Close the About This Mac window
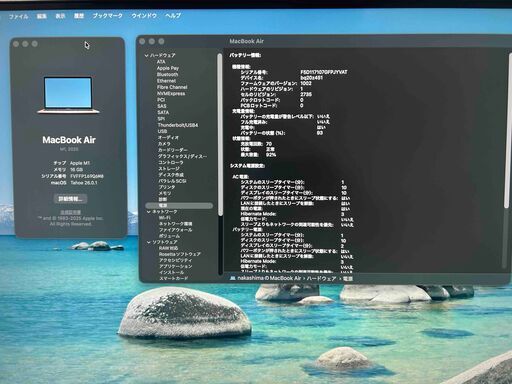 tap(16, 44)
